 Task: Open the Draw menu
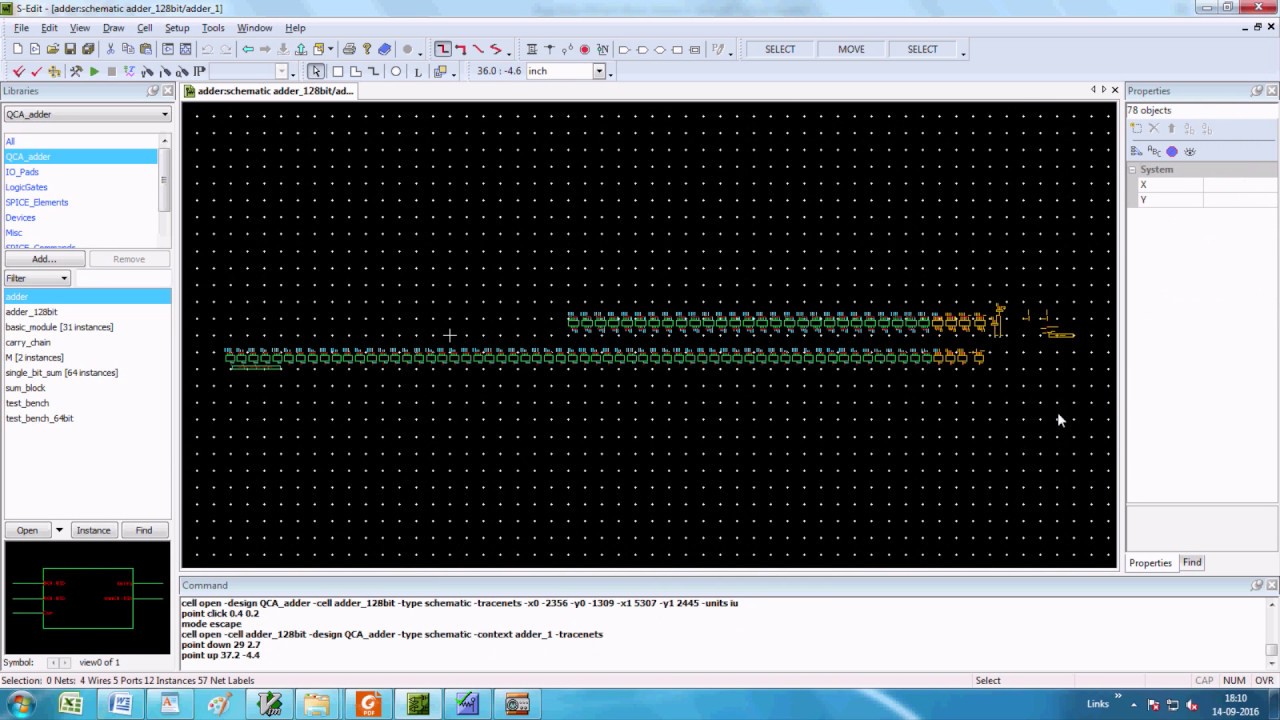point(113,28)
